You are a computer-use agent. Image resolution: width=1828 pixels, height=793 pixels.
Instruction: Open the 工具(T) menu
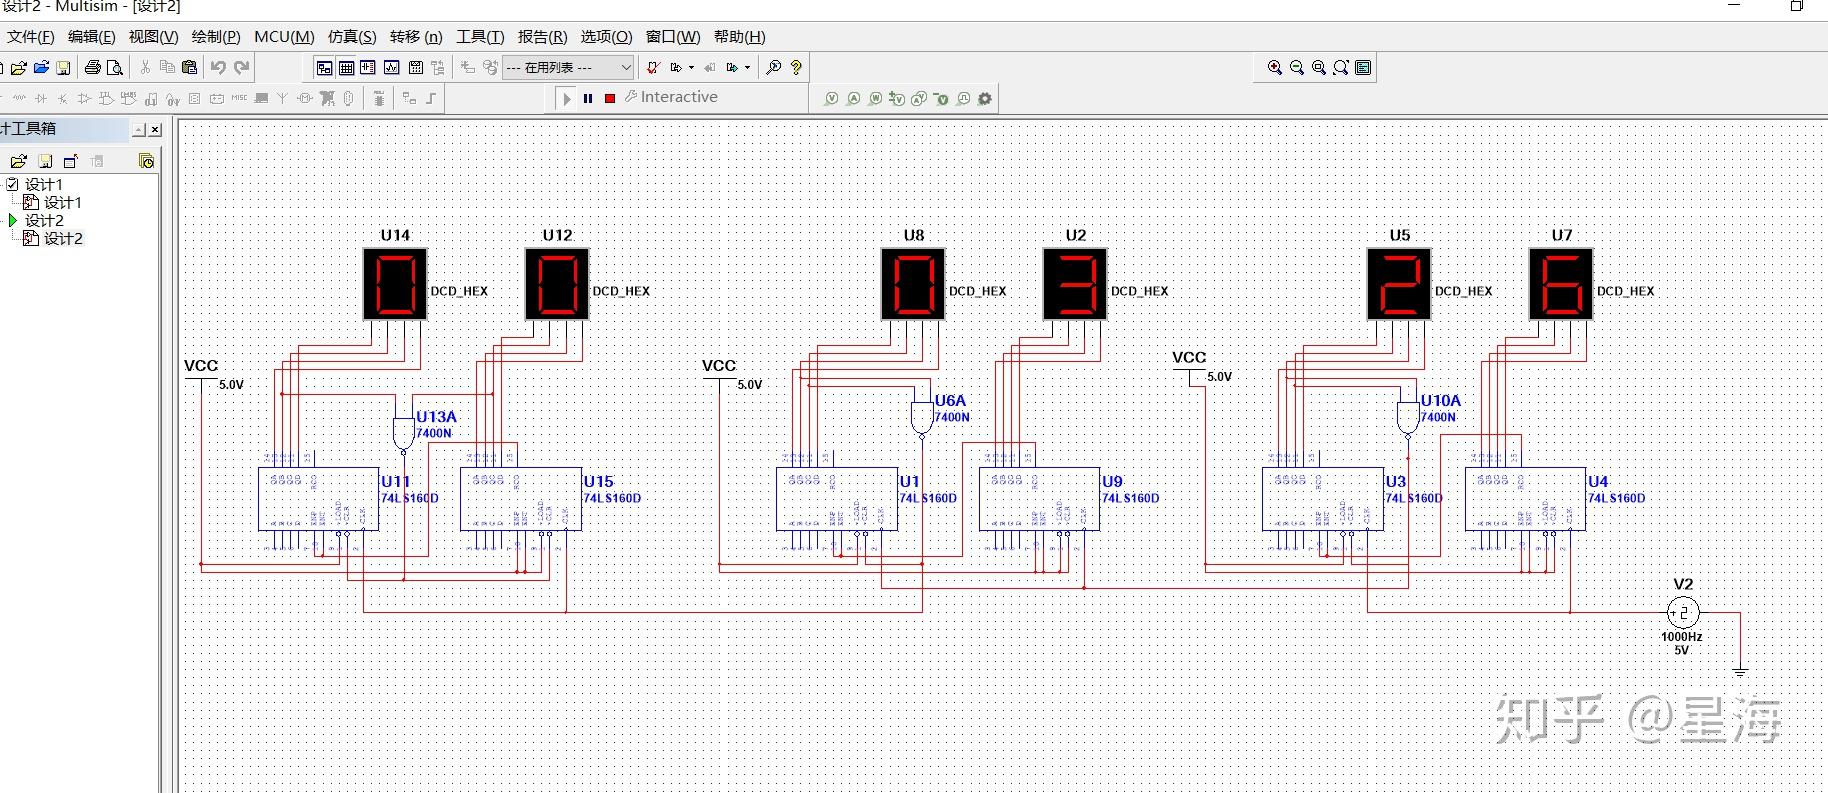[480, 37]
